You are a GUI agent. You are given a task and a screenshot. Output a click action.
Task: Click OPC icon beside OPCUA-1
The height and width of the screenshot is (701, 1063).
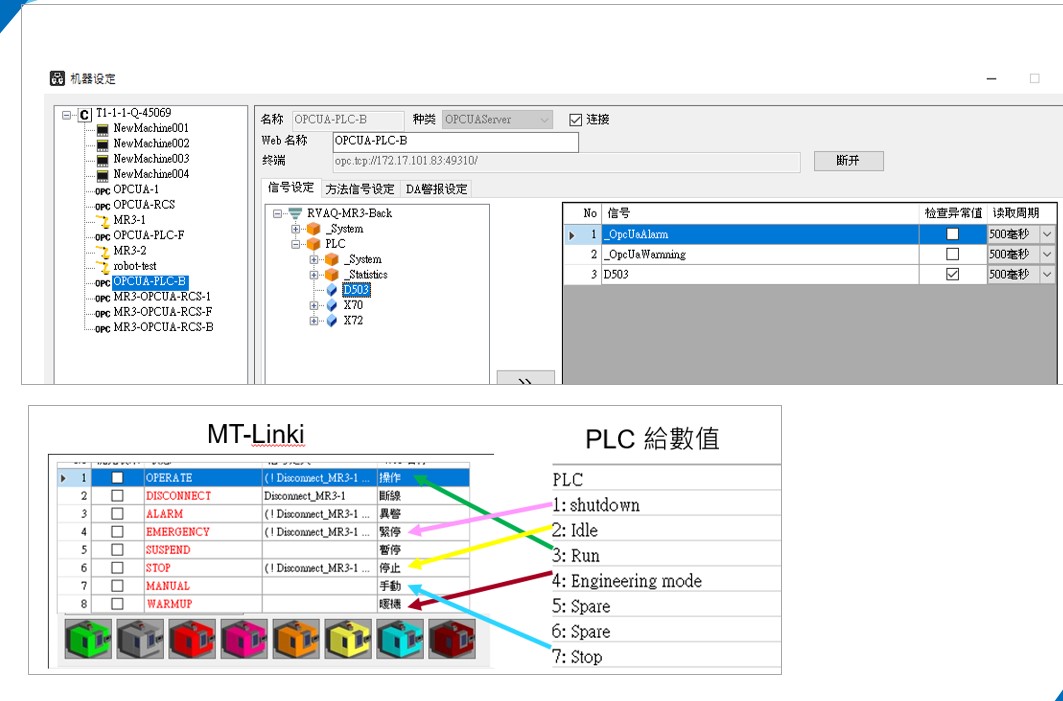tap(102, 191)
